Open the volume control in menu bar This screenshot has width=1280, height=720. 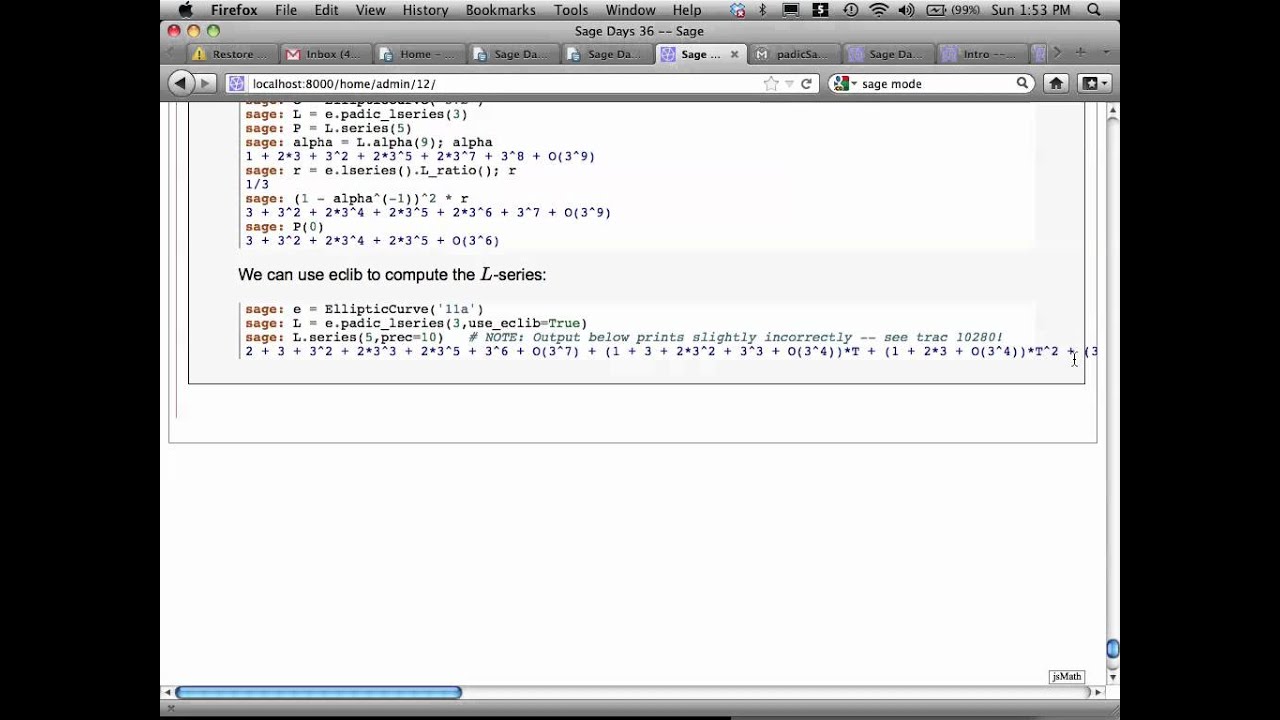(x=907, y=10)
